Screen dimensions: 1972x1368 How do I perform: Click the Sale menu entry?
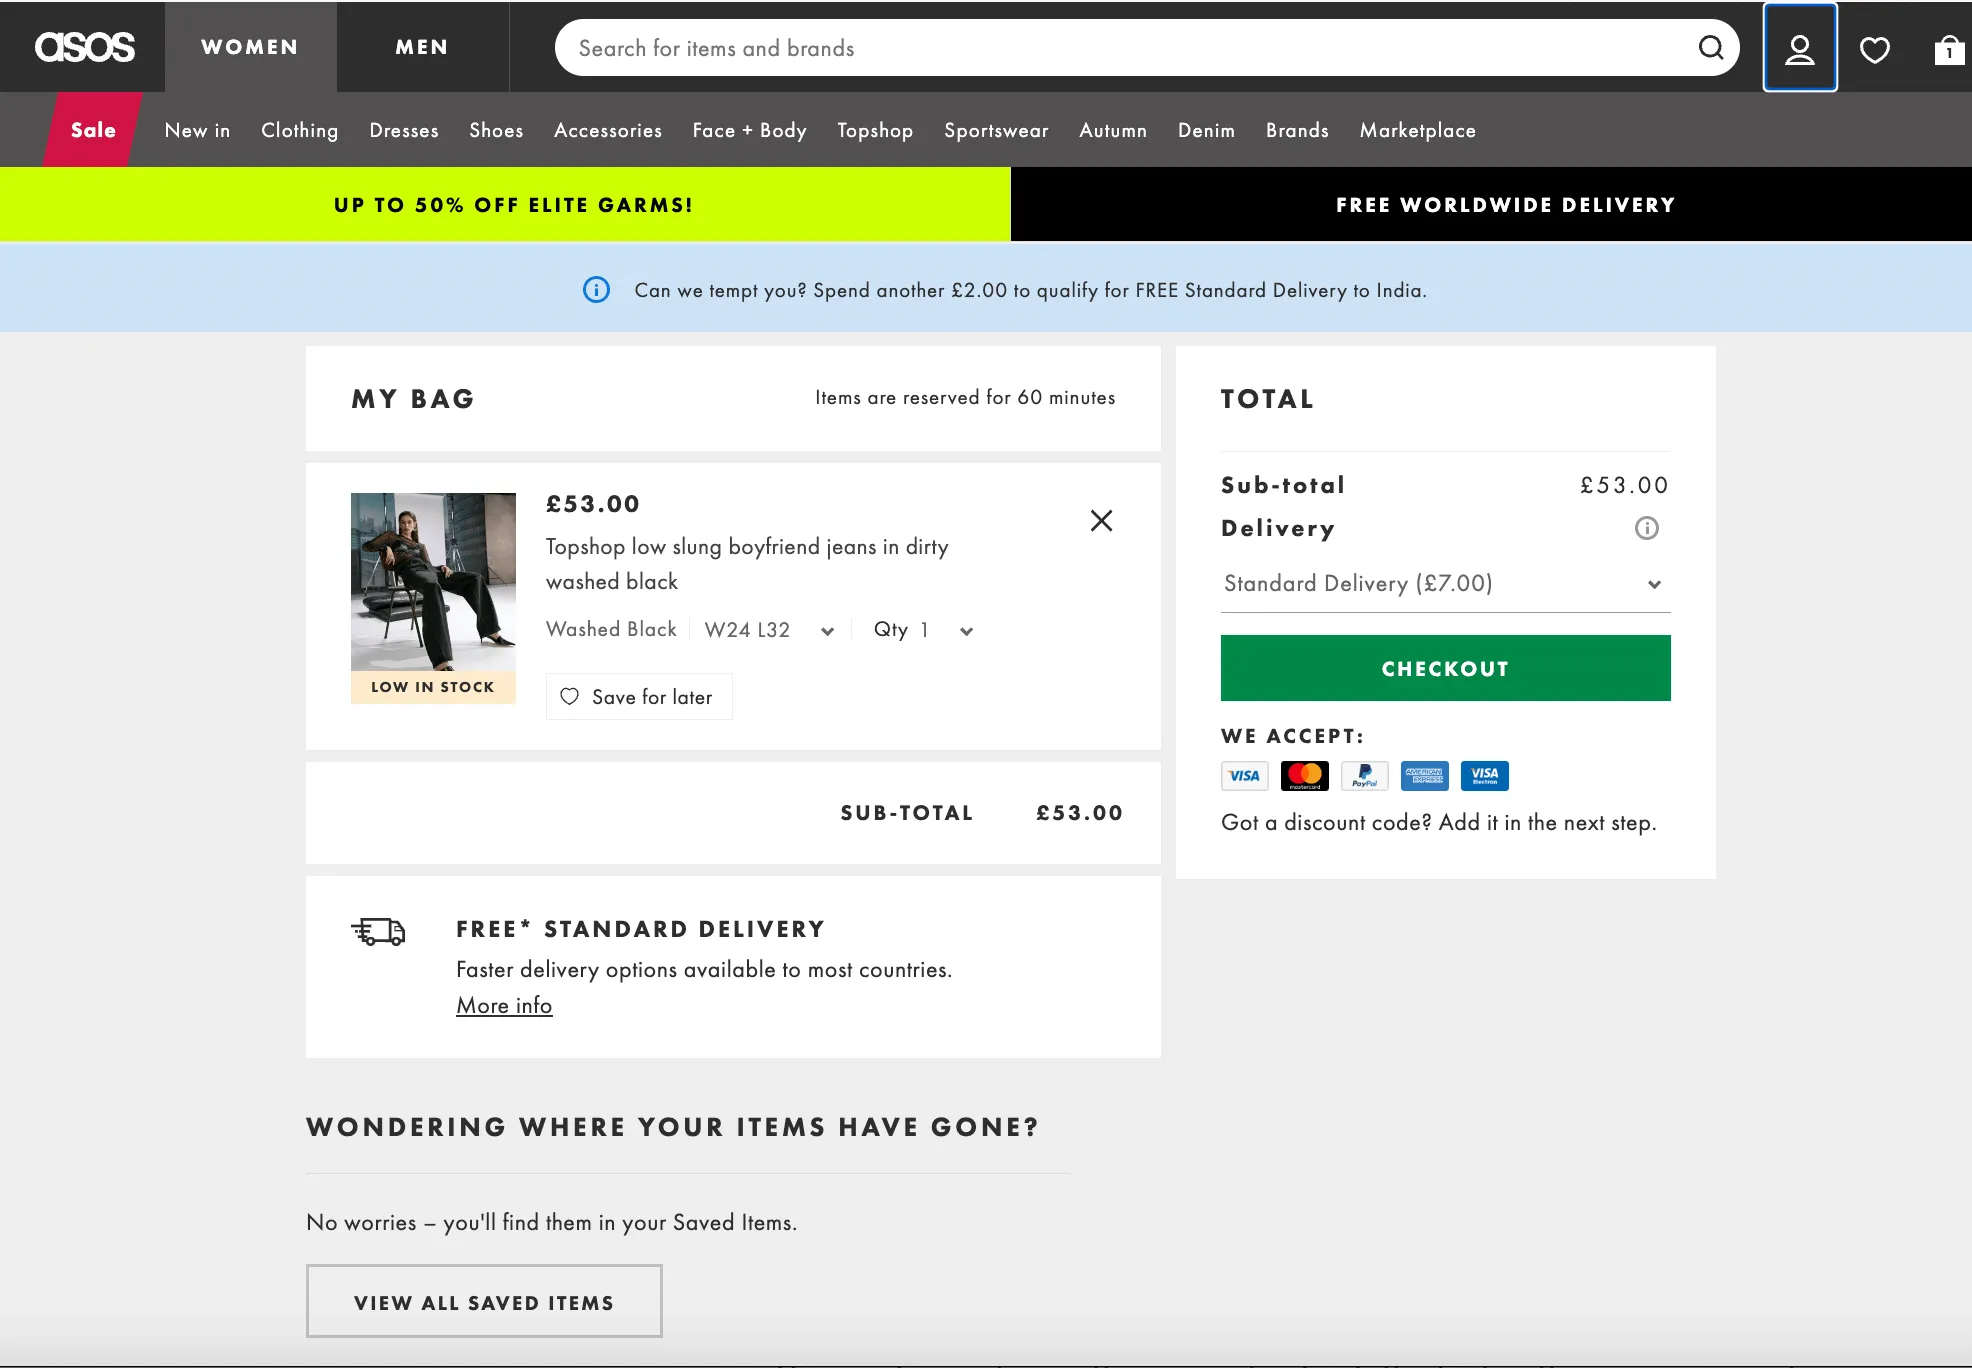tap(92, 130)
